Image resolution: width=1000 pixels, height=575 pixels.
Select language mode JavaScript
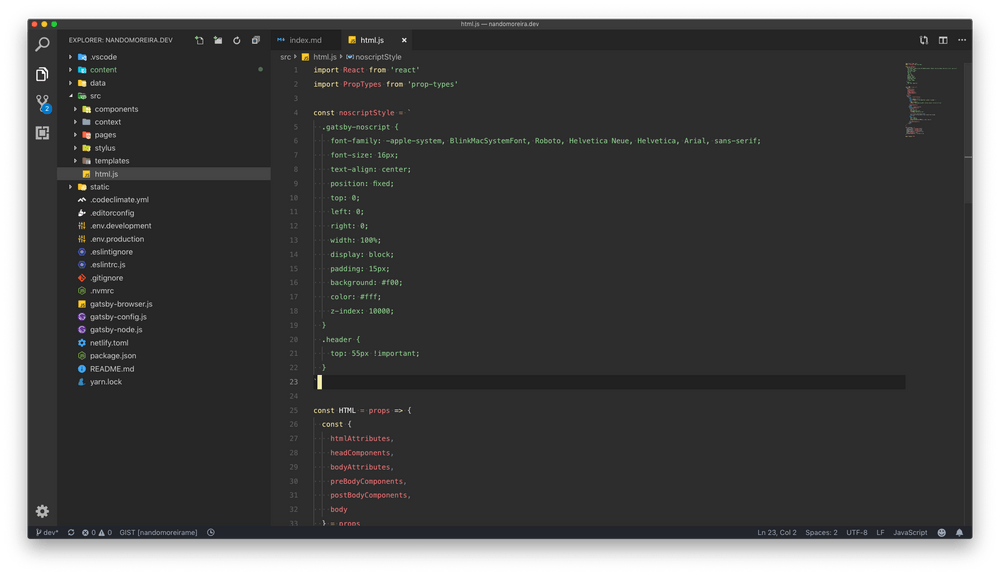tap(910, 532)
